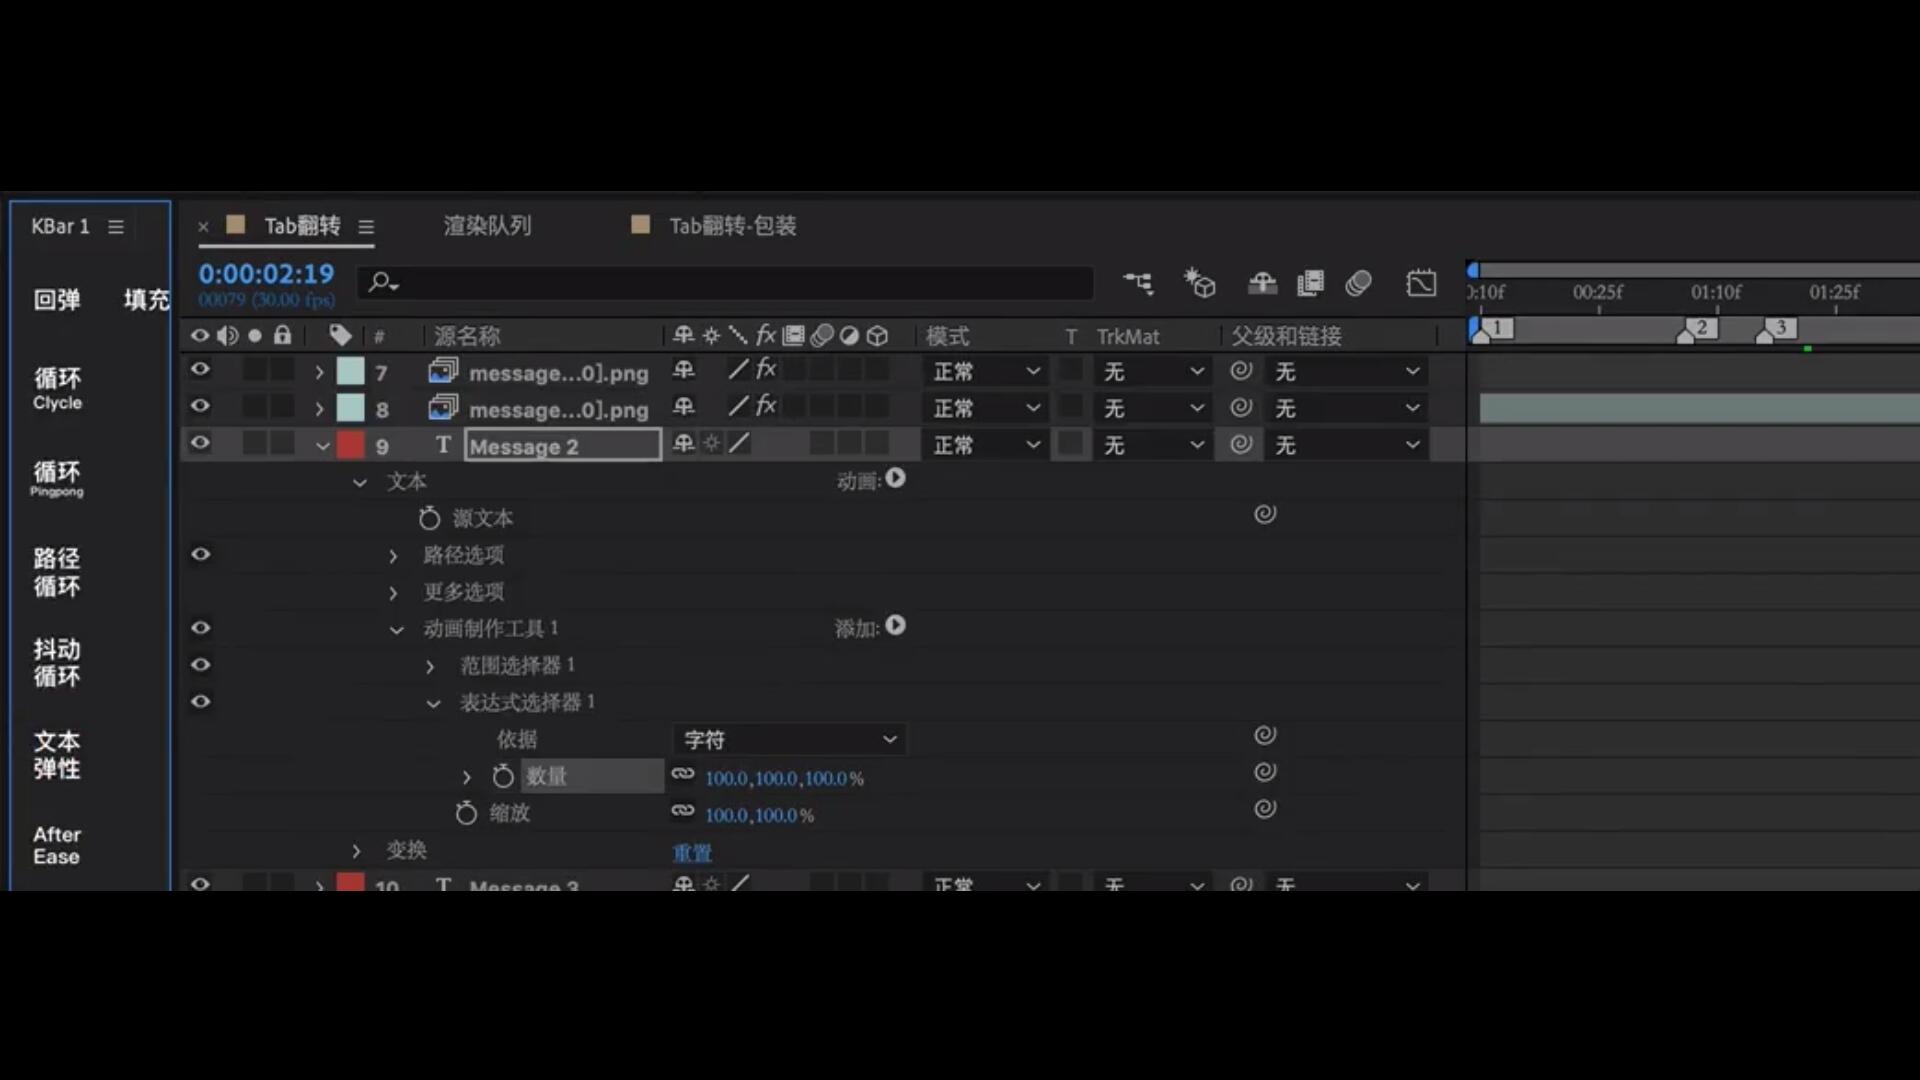This screenshot has height=1080, width=1920.
Task: Open the composition mini-flowchart icon
Action: [1138, 283]
